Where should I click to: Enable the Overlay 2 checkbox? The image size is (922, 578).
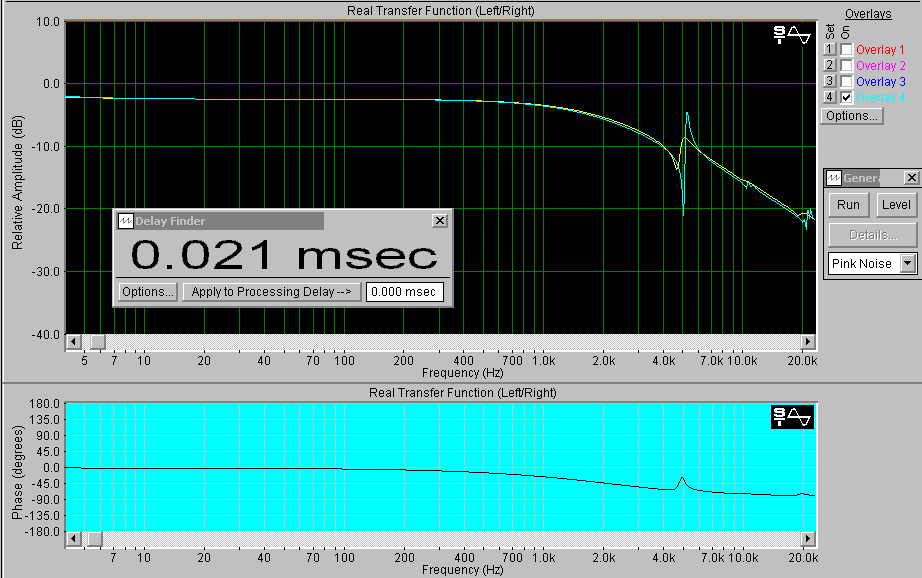coord(846,65)
